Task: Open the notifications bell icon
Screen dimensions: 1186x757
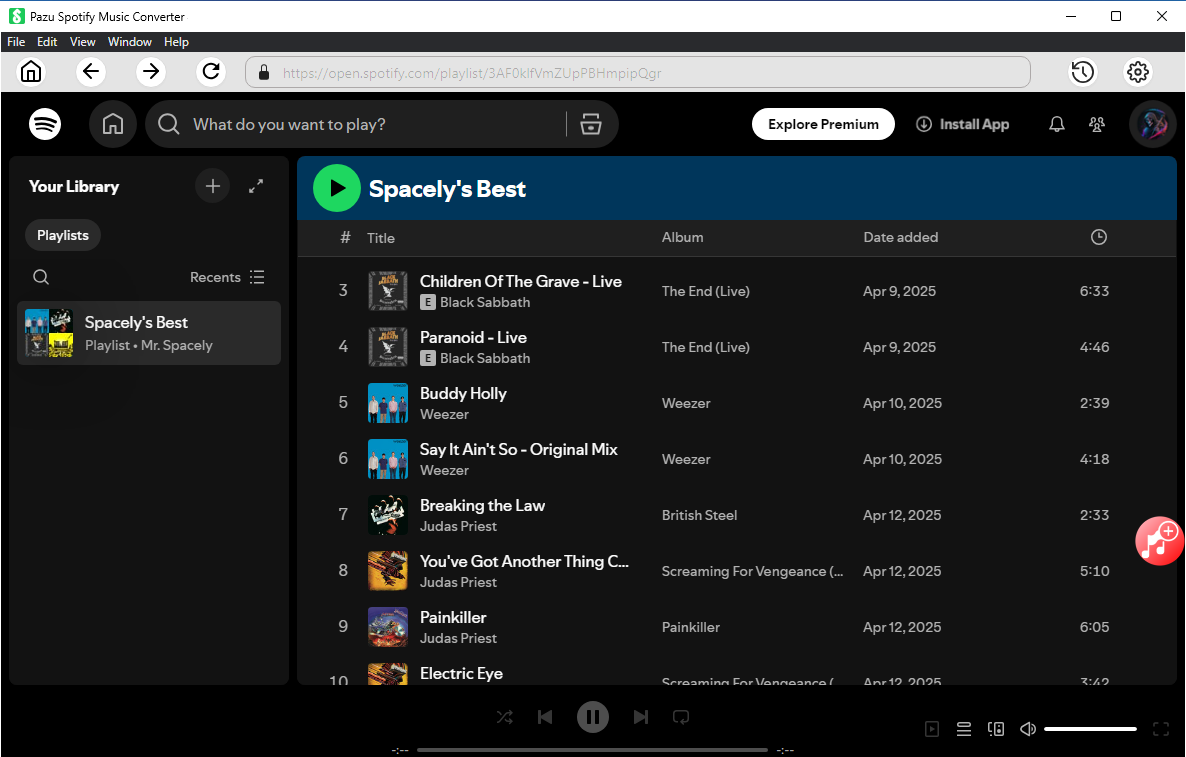Action: [x=1056, y=124]
